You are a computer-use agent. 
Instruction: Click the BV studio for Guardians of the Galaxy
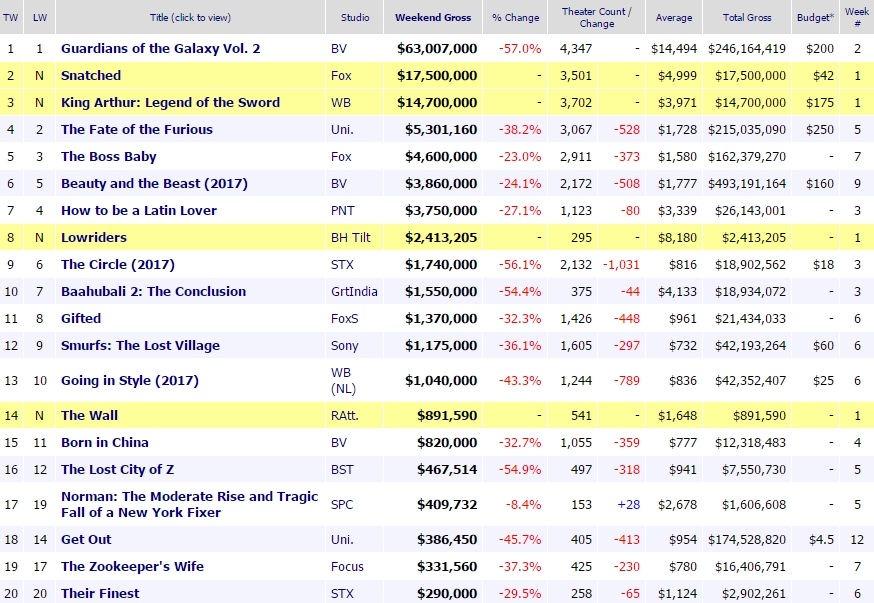click(339, 48)
